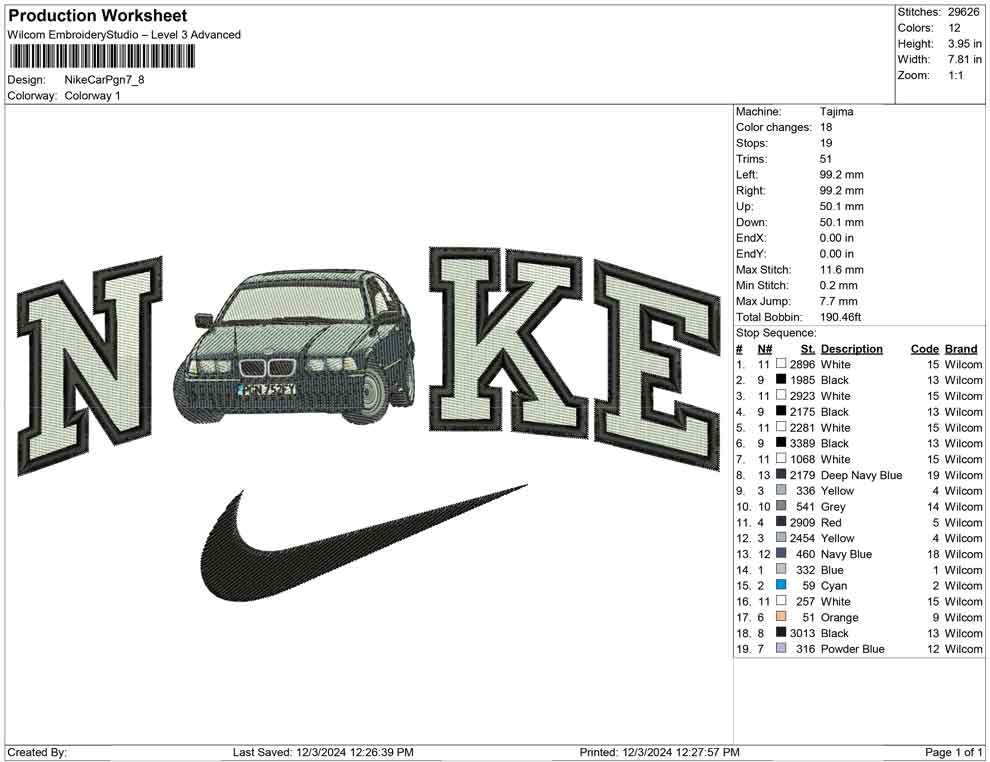Click the Color changes value 18
The width and height of the screenshot is (990, 762).
pyautogui.click(x=826, y=128)
